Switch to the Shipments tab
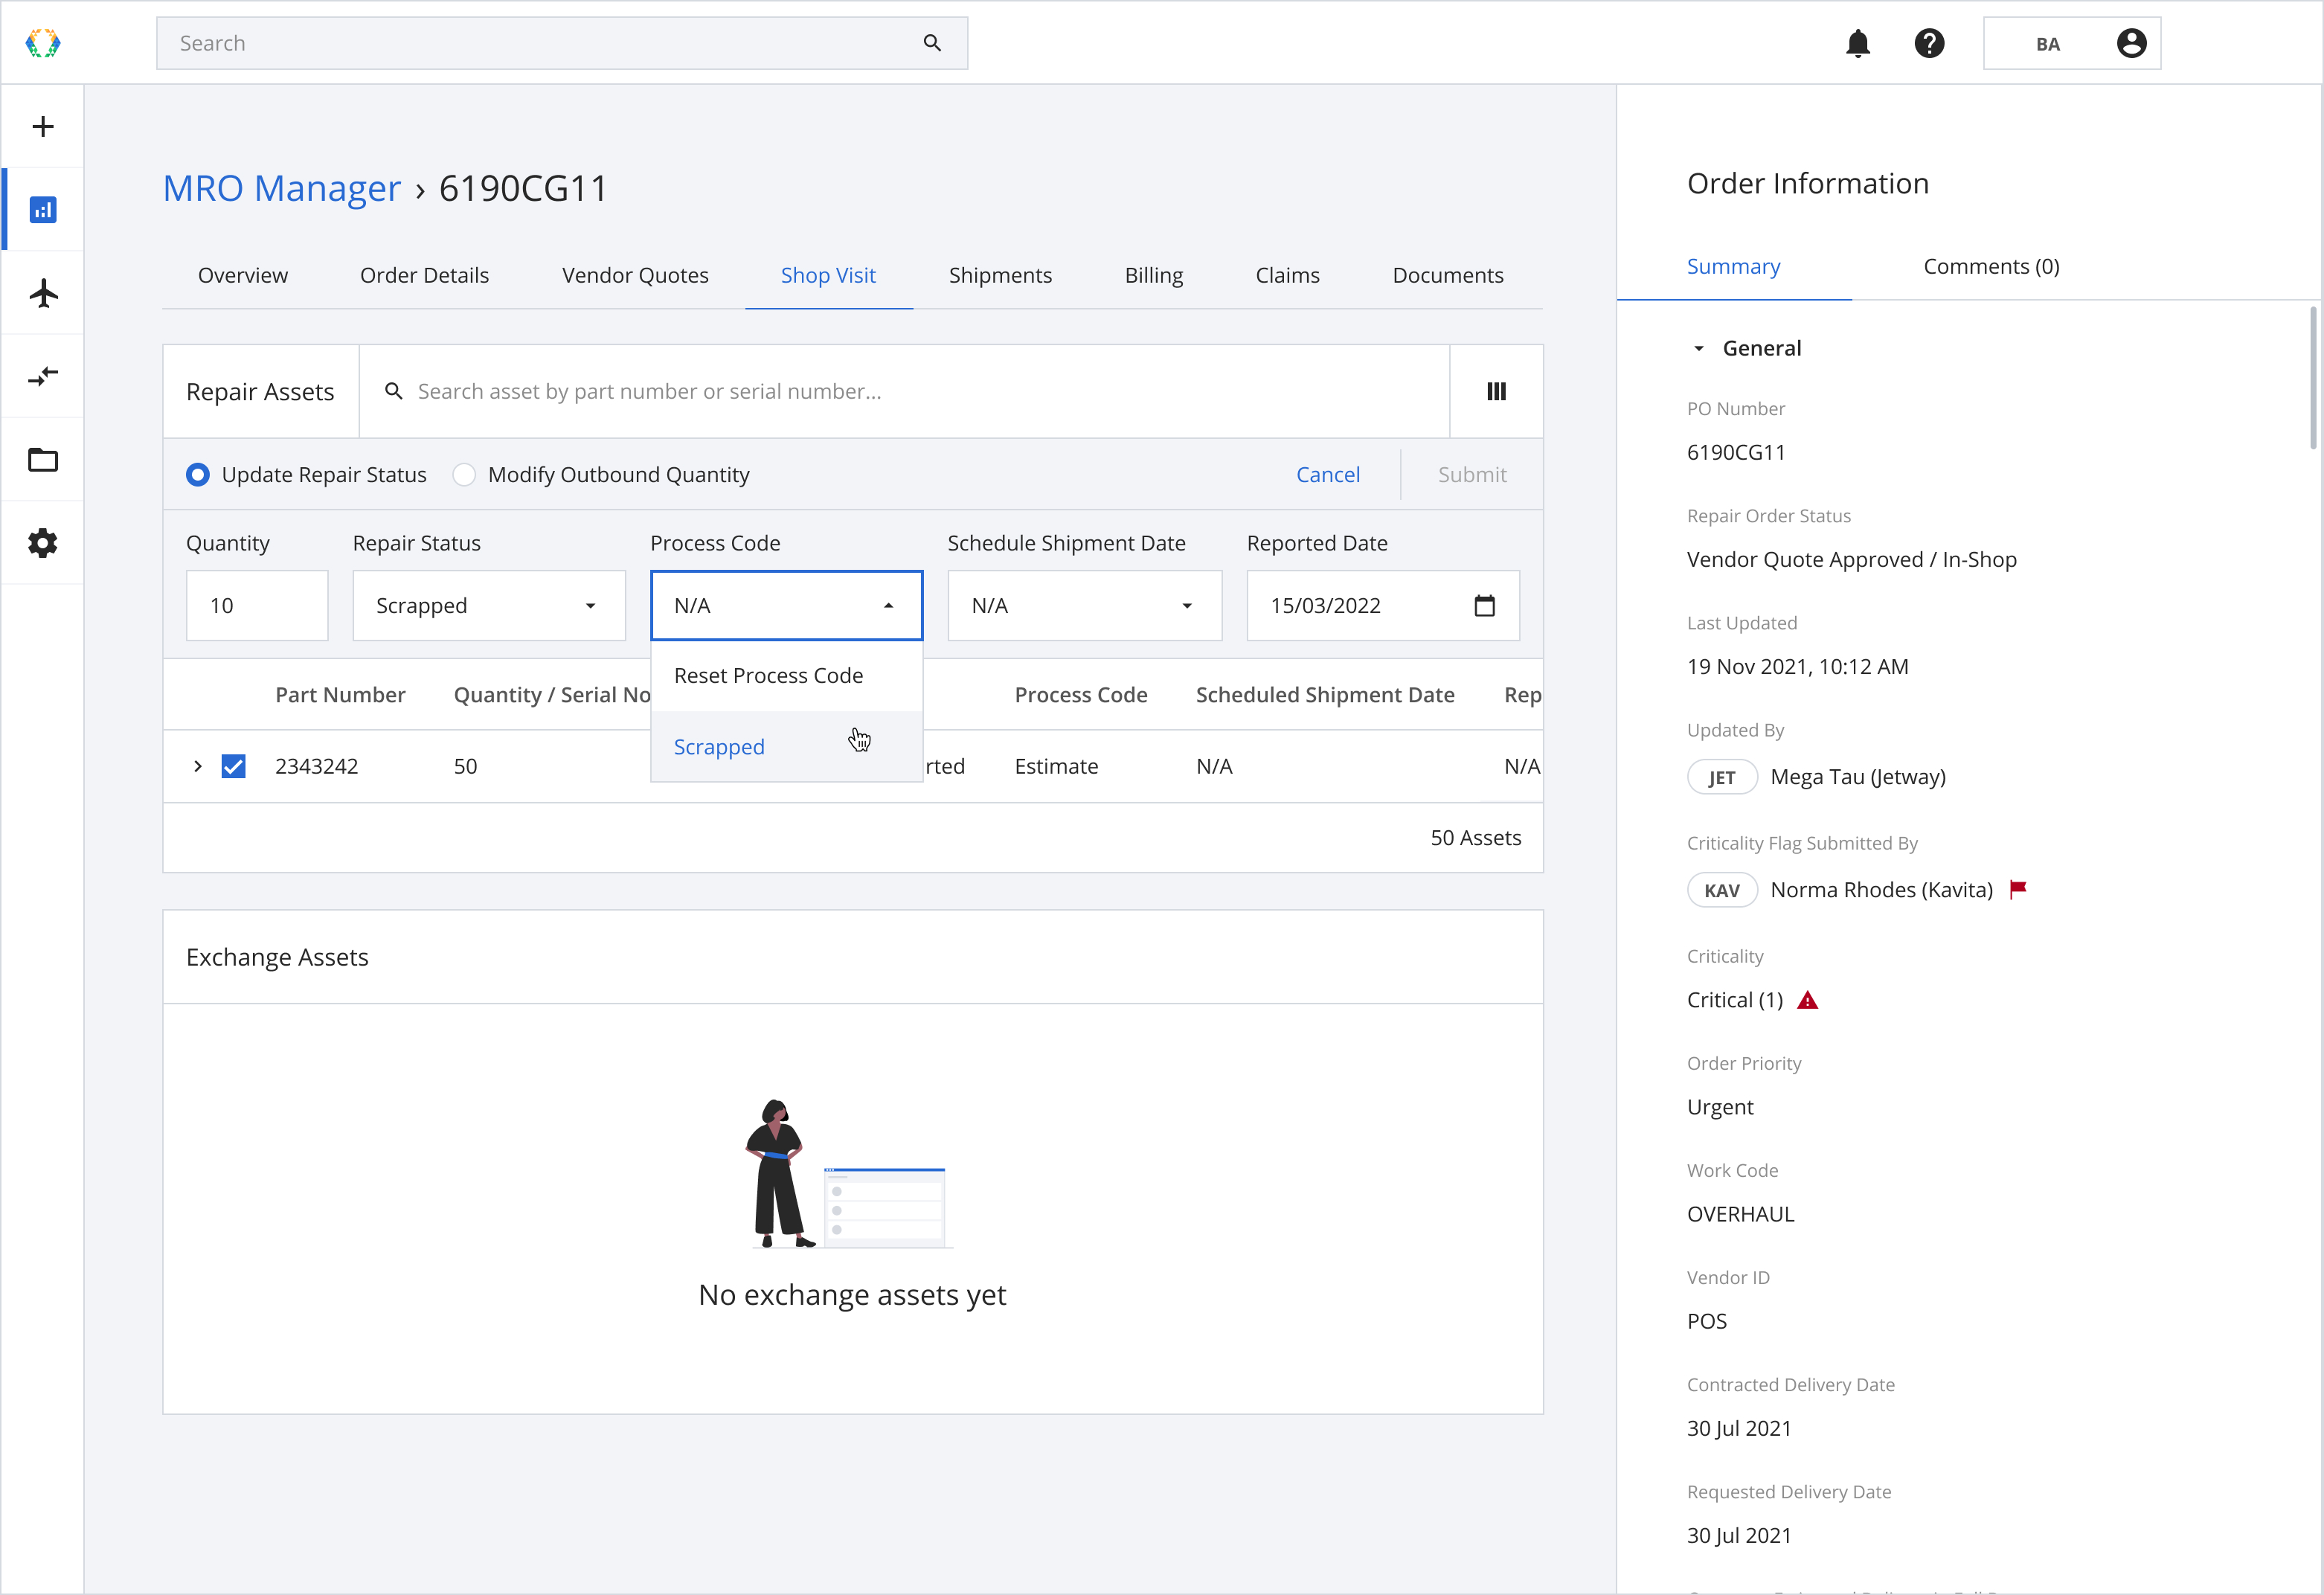 pyautogui.click(x=1000, y=275)
